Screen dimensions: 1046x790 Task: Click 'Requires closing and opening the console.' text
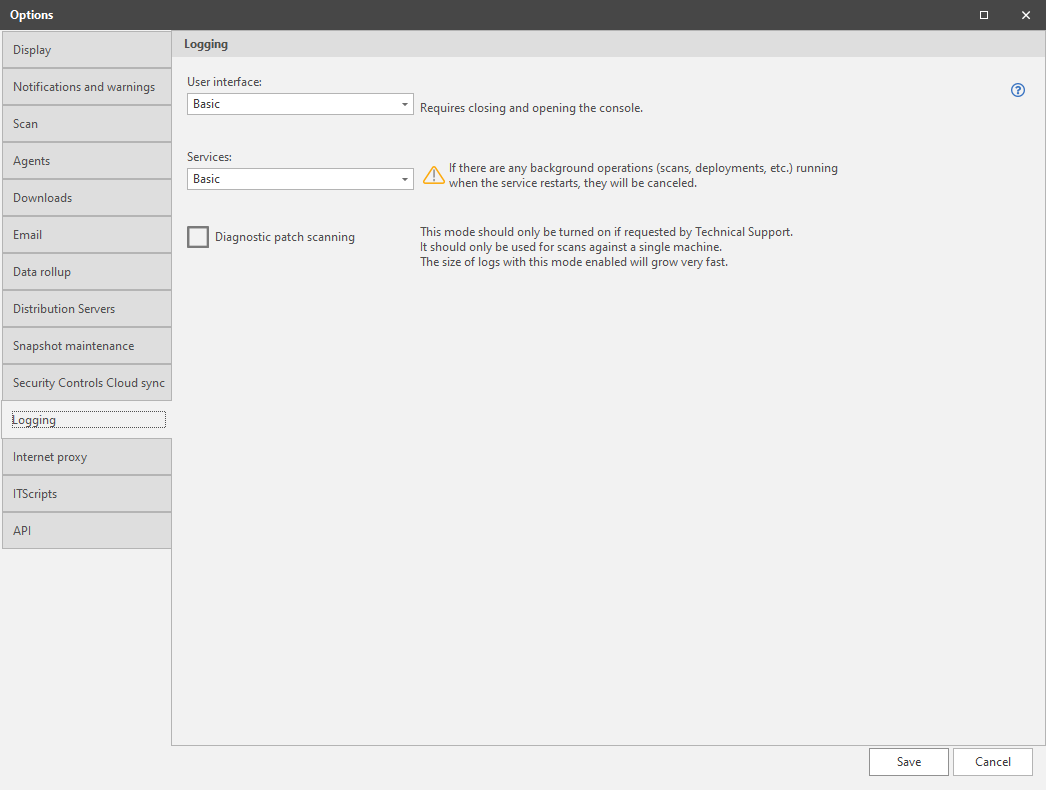(x=531, y=108)
